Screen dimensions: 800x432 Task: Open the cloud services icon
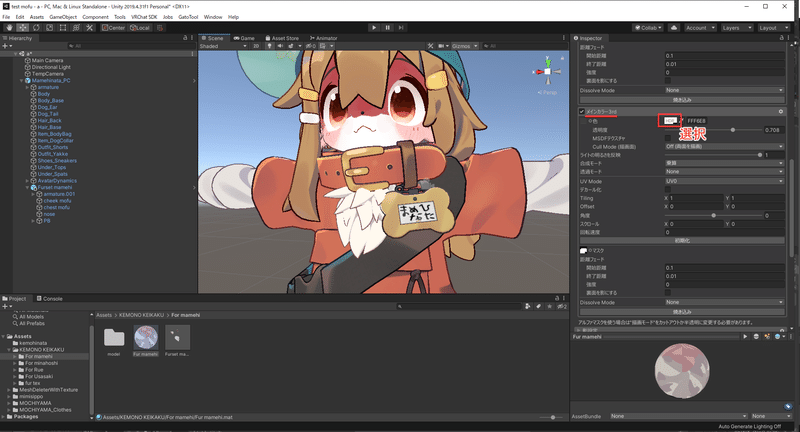click(674, 28)
